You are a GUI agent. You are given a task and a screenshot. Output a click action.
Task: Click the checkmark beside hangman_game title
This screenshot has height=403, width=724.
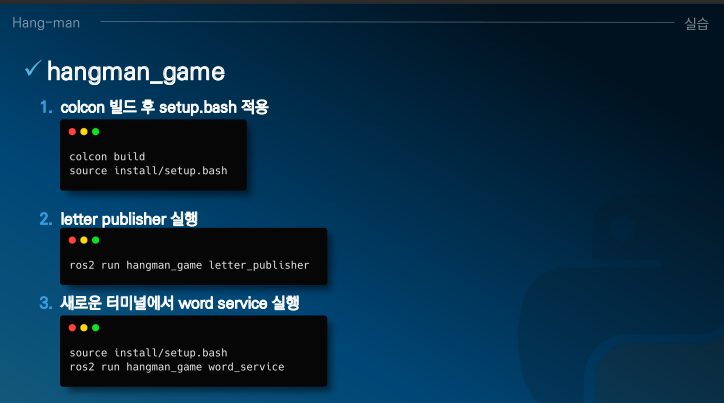(33, 68)
